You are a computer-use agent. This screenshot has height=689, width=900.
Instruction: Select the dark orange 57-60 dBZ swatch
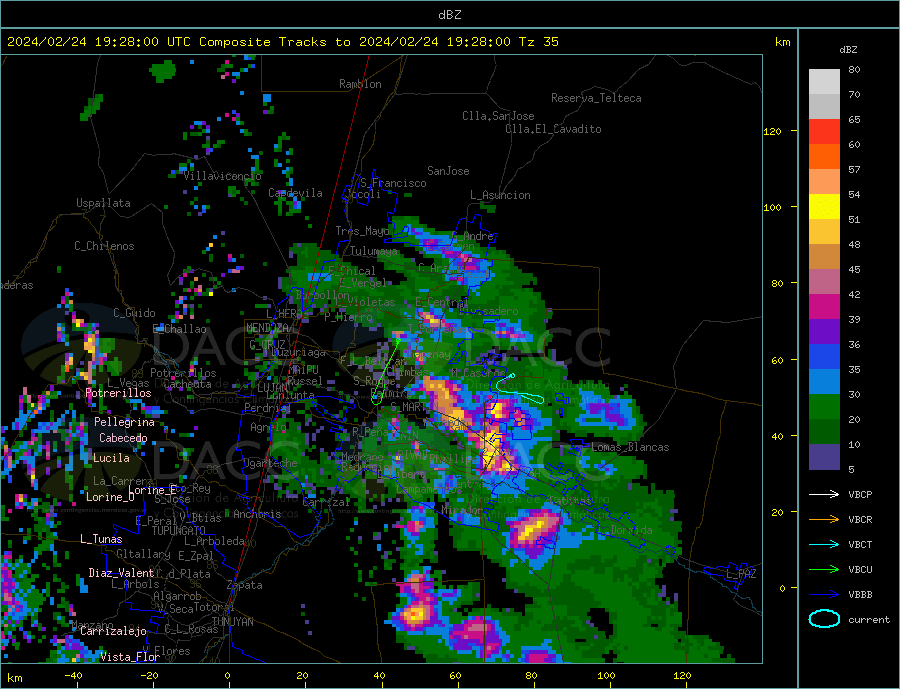pos(824,157)
